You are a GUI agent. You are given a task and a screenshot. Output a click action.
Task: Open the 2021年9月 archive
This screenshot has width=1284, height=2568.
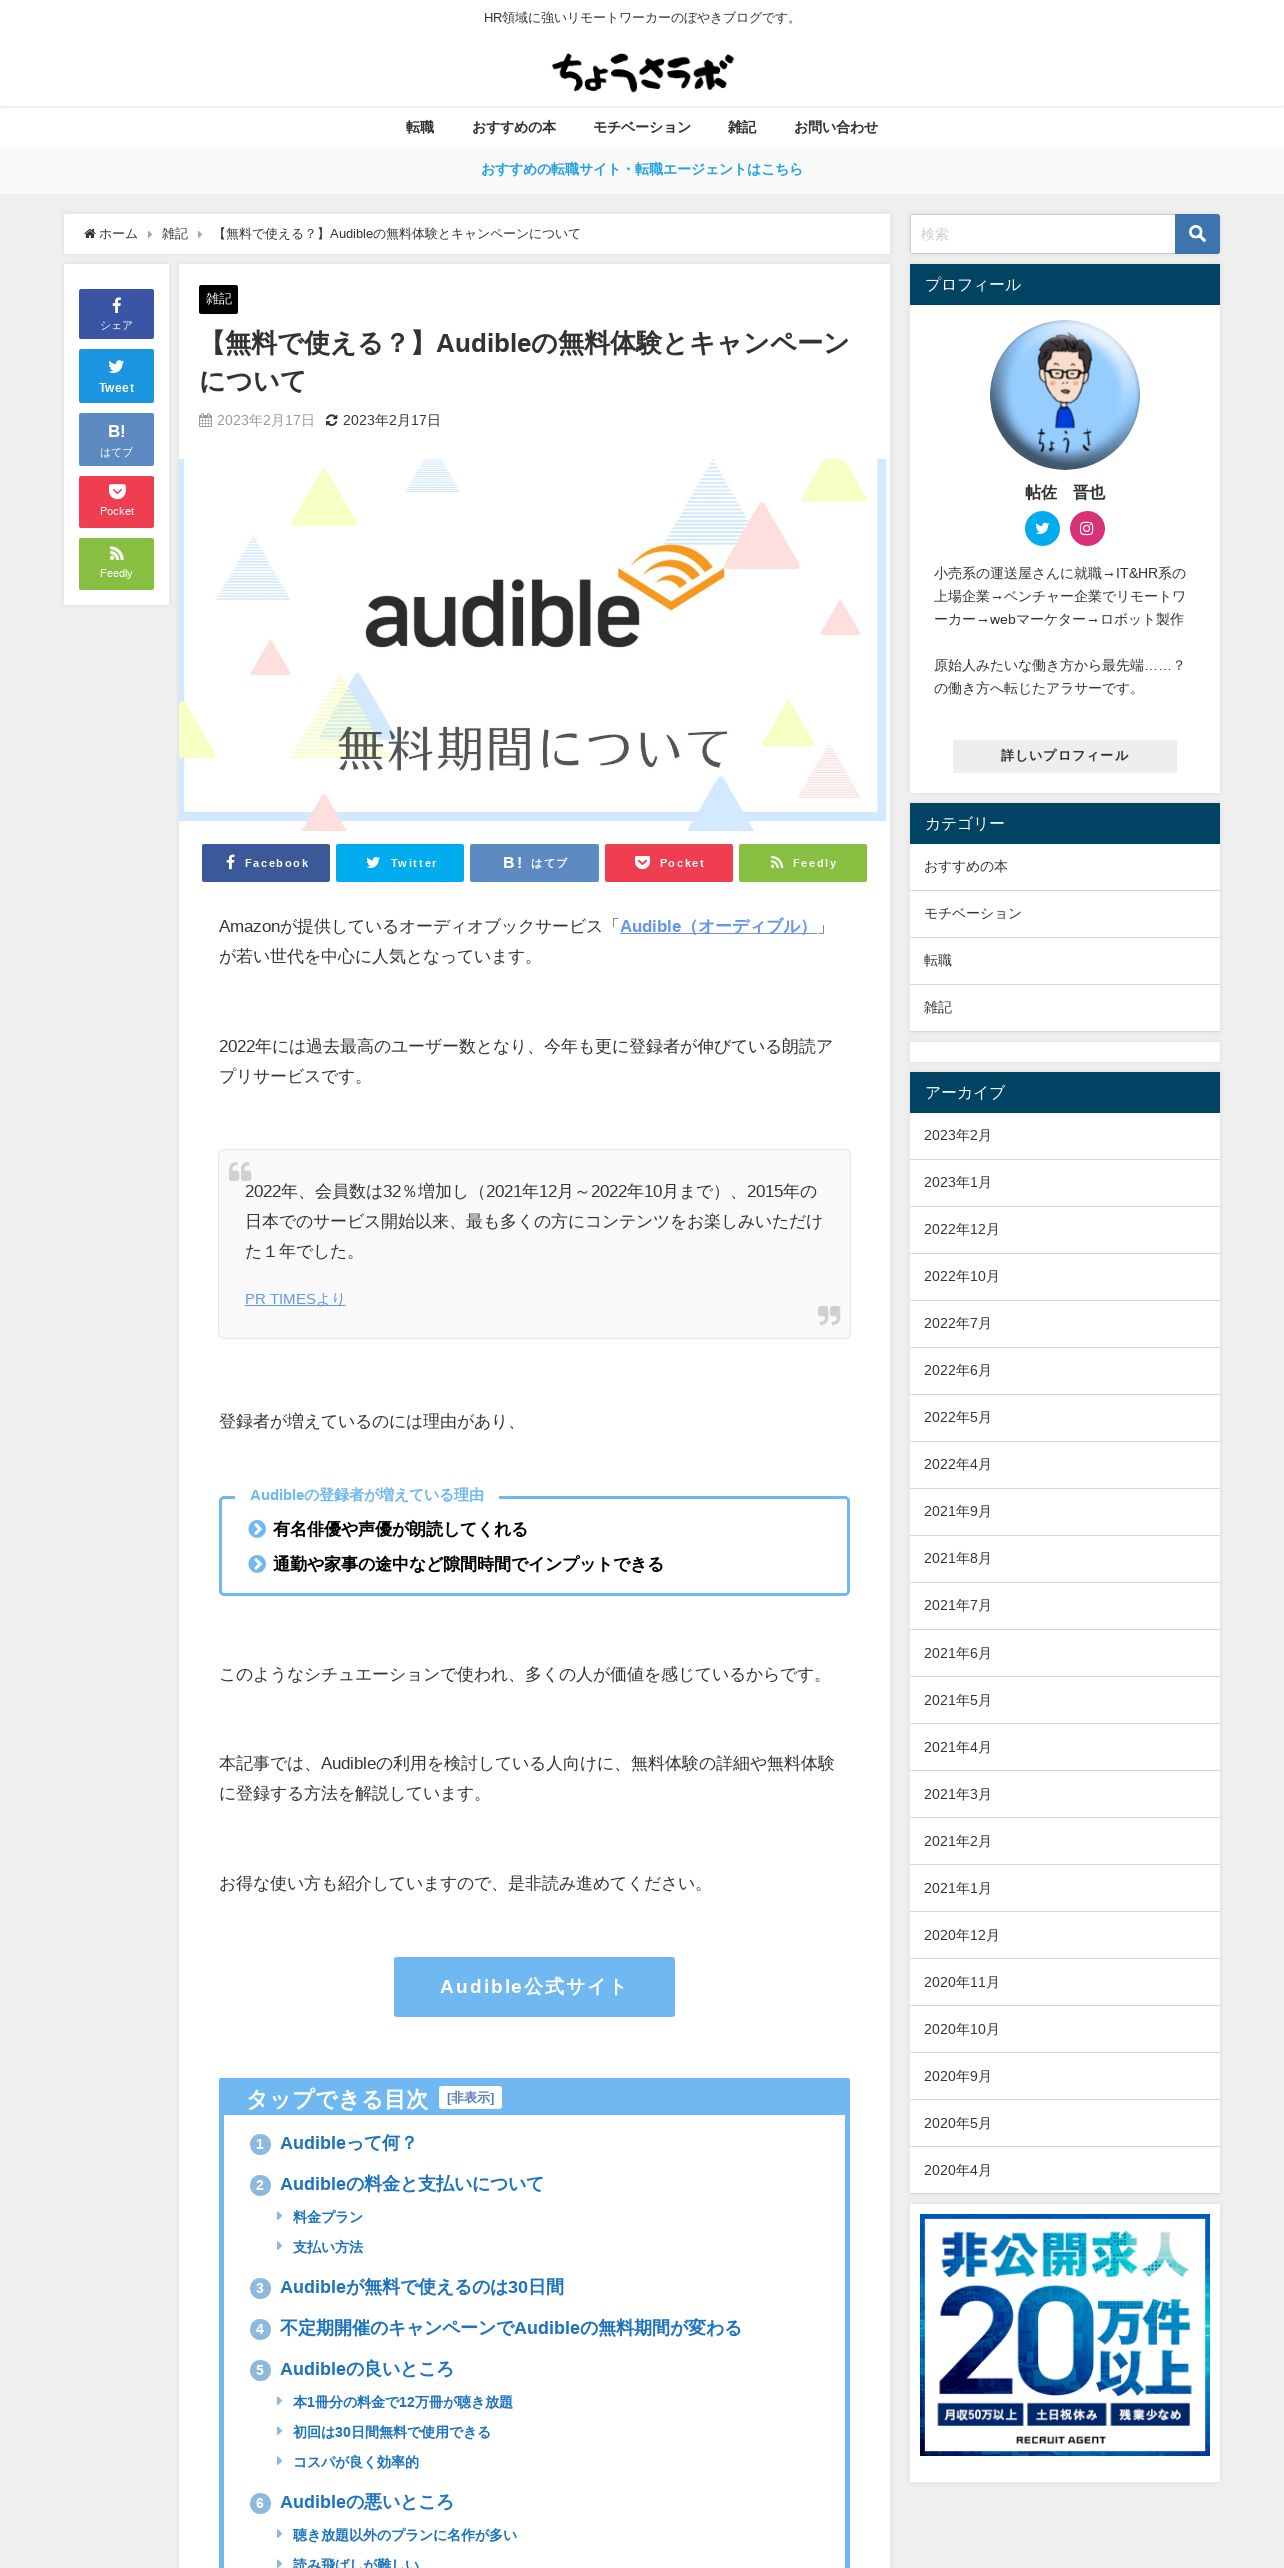point(1065,1512)
